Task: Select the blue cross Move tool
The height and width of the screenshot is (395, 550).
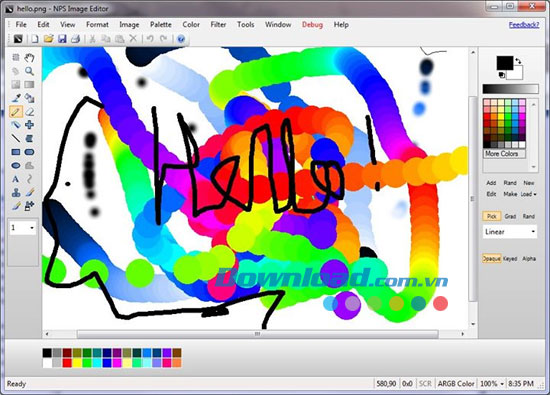Action: [x=29, y=125]
